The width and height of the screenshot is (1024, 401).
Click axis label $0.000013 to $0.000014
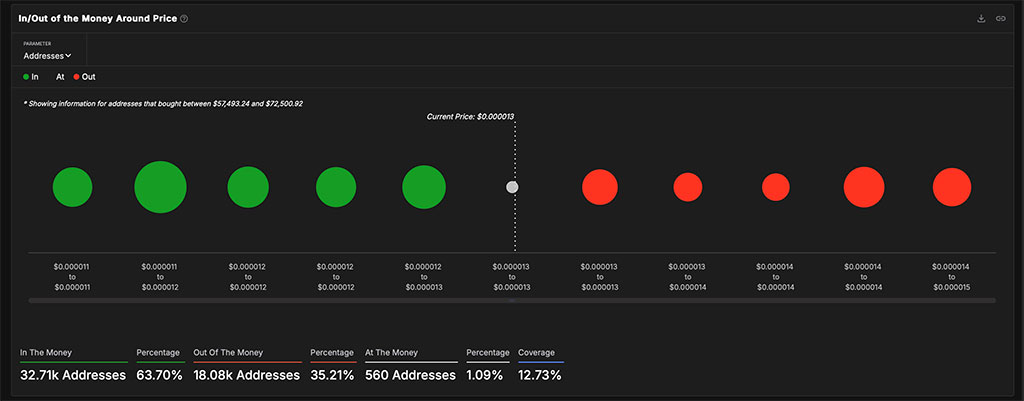pyautogui.click(x=687, y=277)
